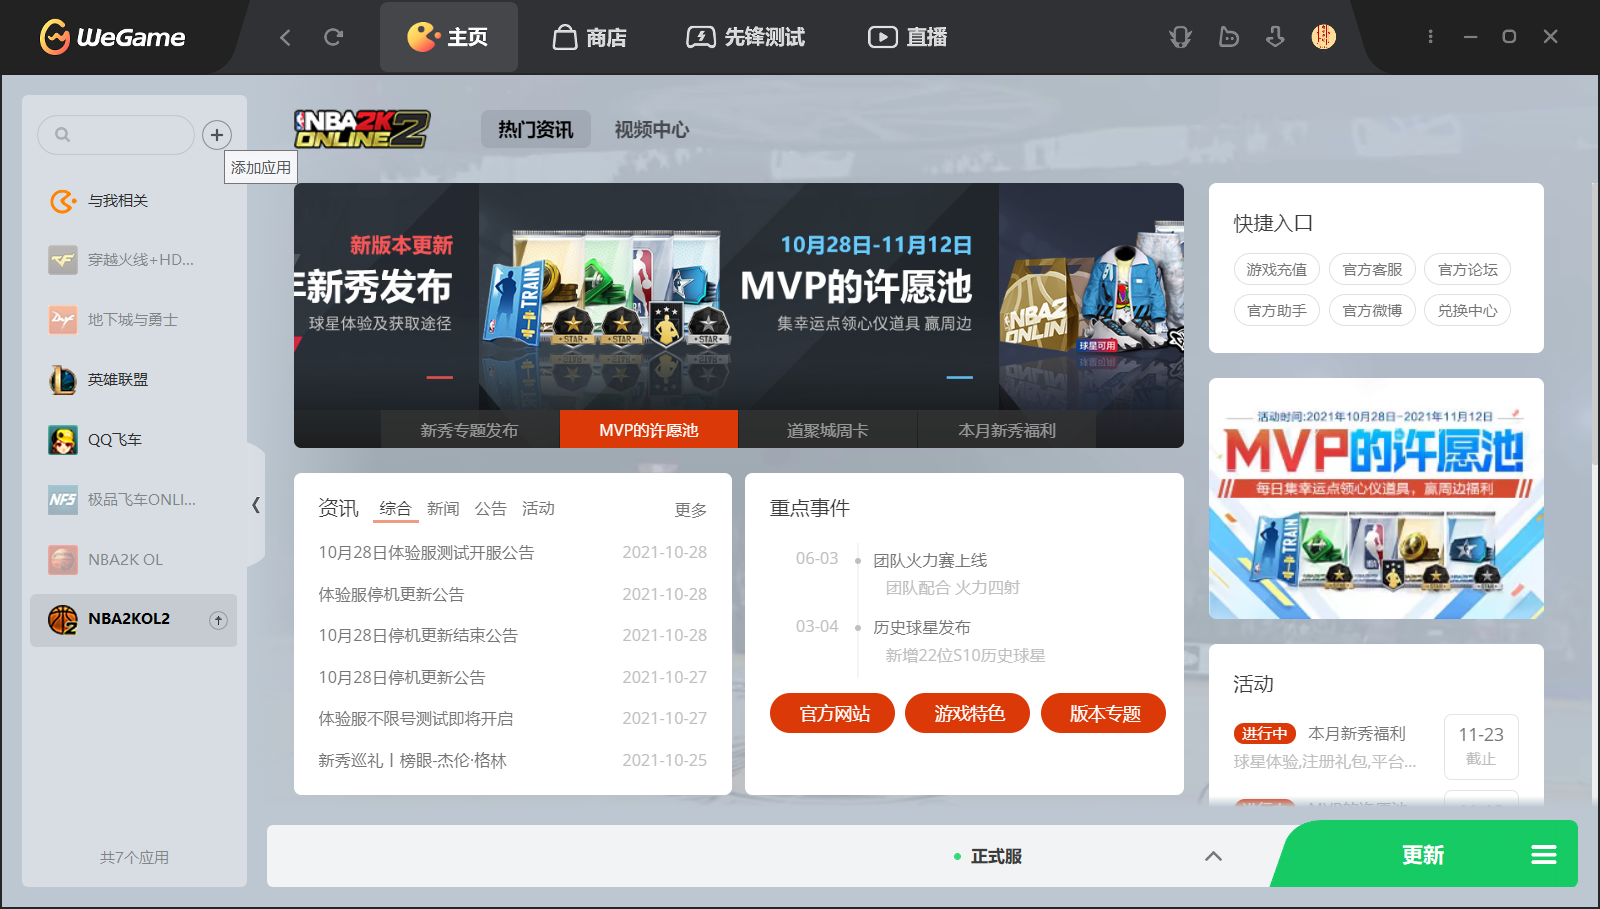The height and width of the screenshot is (909, 1600).
Task: Open the user avatar profile
Action: point(1323,37)
